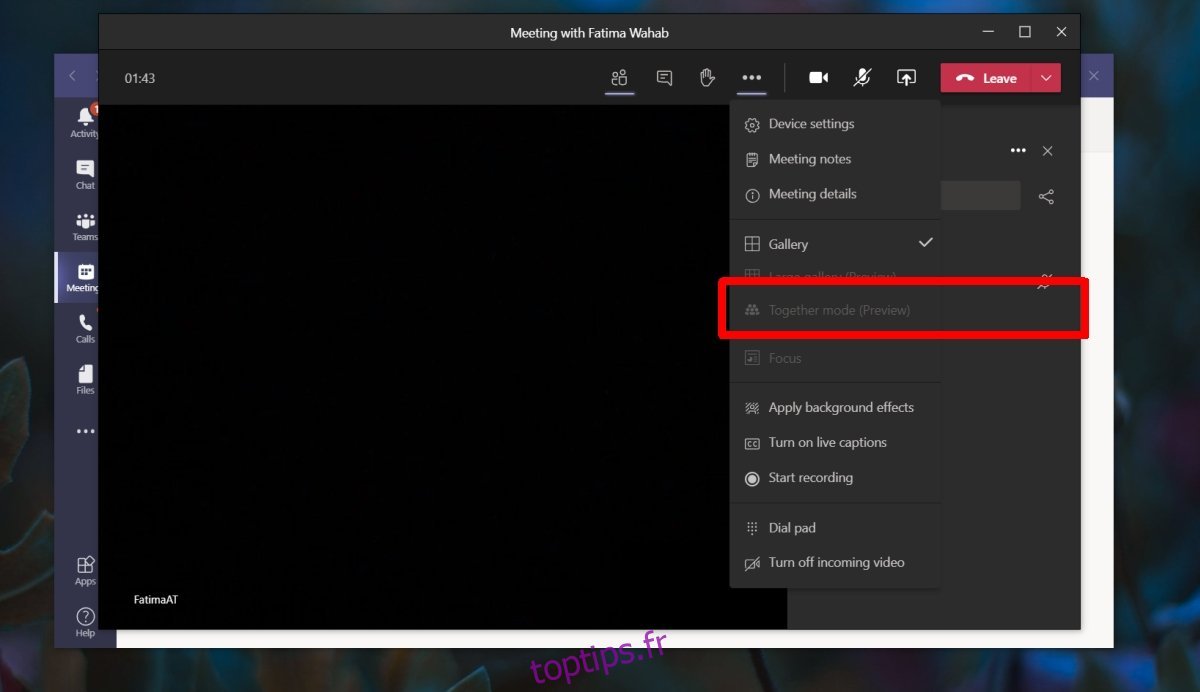Expand more apps in the left sidebar
Viewport: 1200px width, 692px height.
point(85,432)
